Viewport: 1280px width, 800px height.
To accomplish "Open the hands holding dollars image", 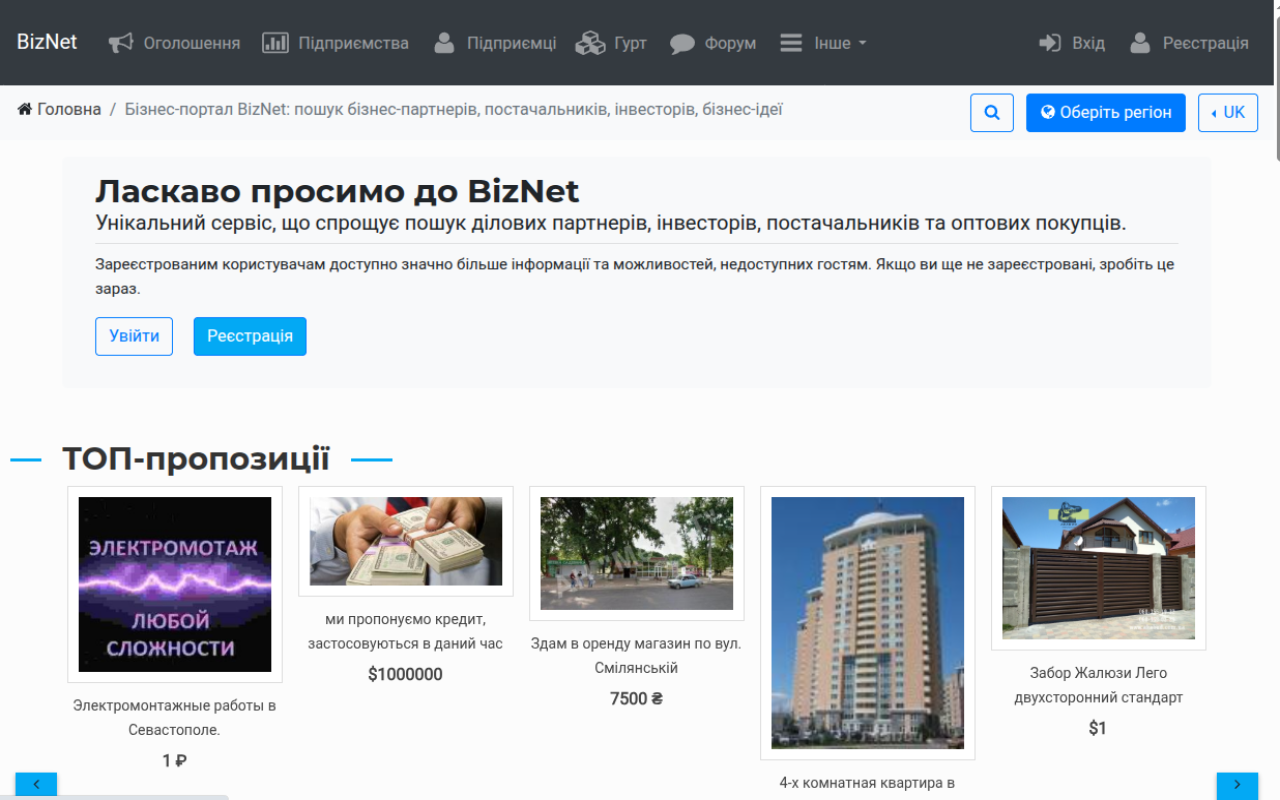I will click(x=406, y=541).
